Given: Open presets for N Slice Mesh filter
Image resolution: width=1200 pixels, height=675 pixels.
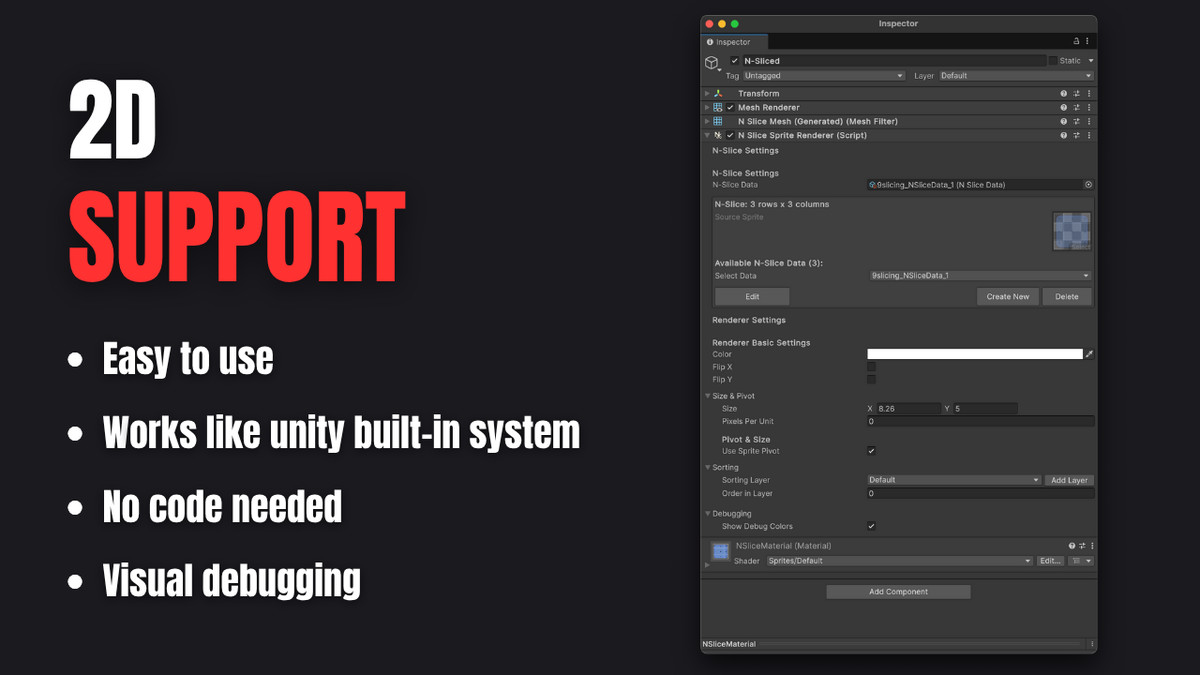Looking at the screenshot, I should (x=1077, y=121).
